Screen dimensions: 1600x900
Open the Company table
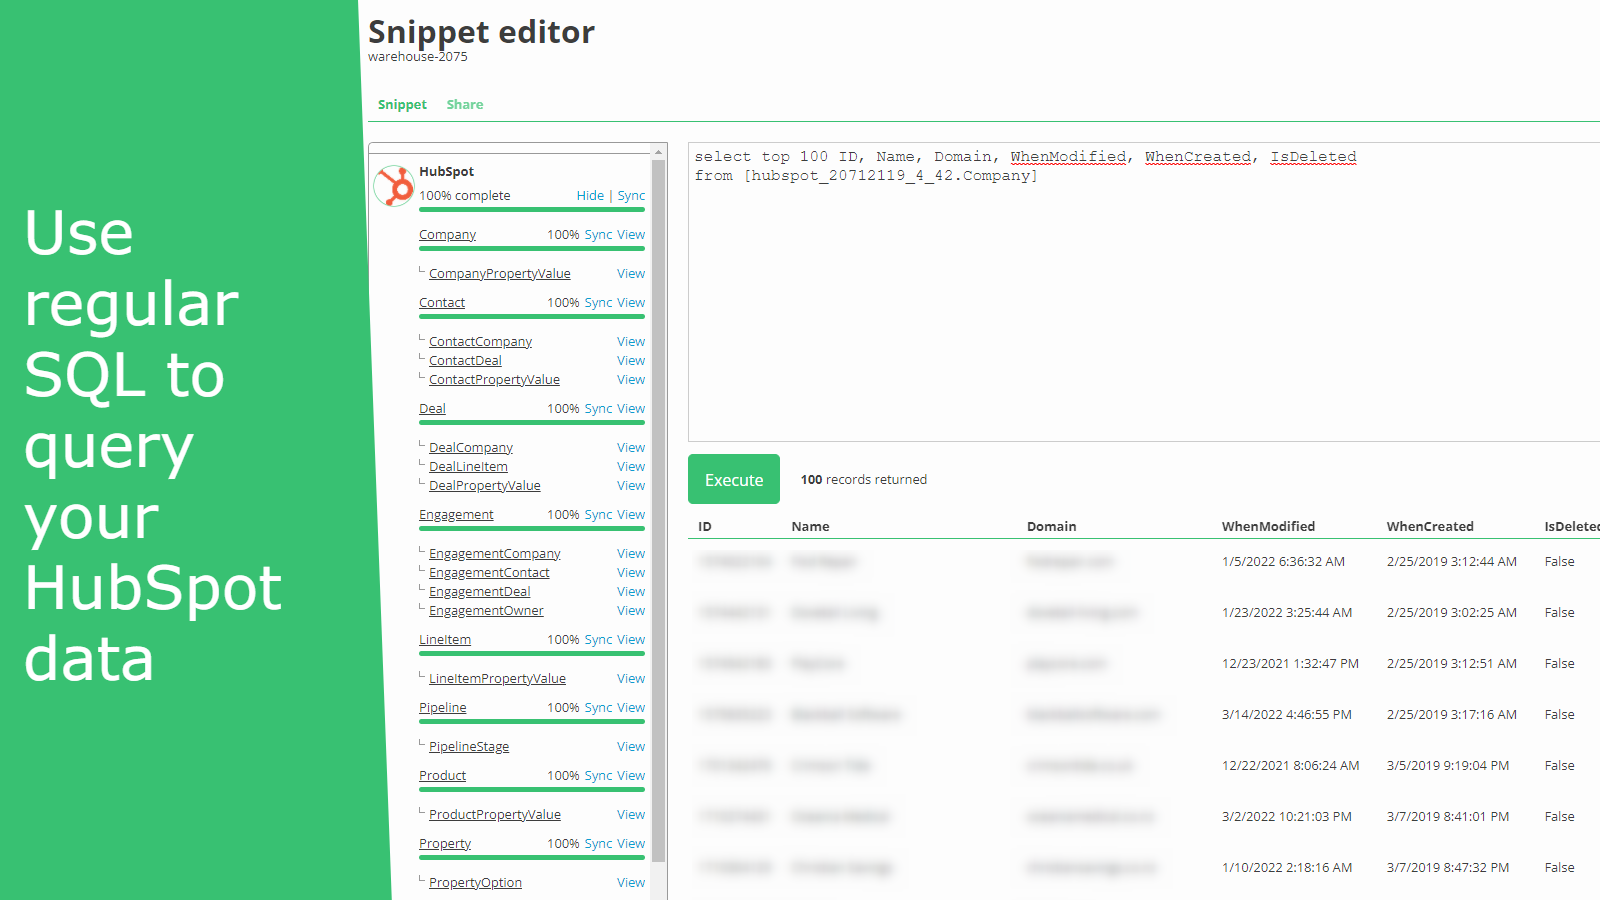pyautogui.click(x=447, y=234)
